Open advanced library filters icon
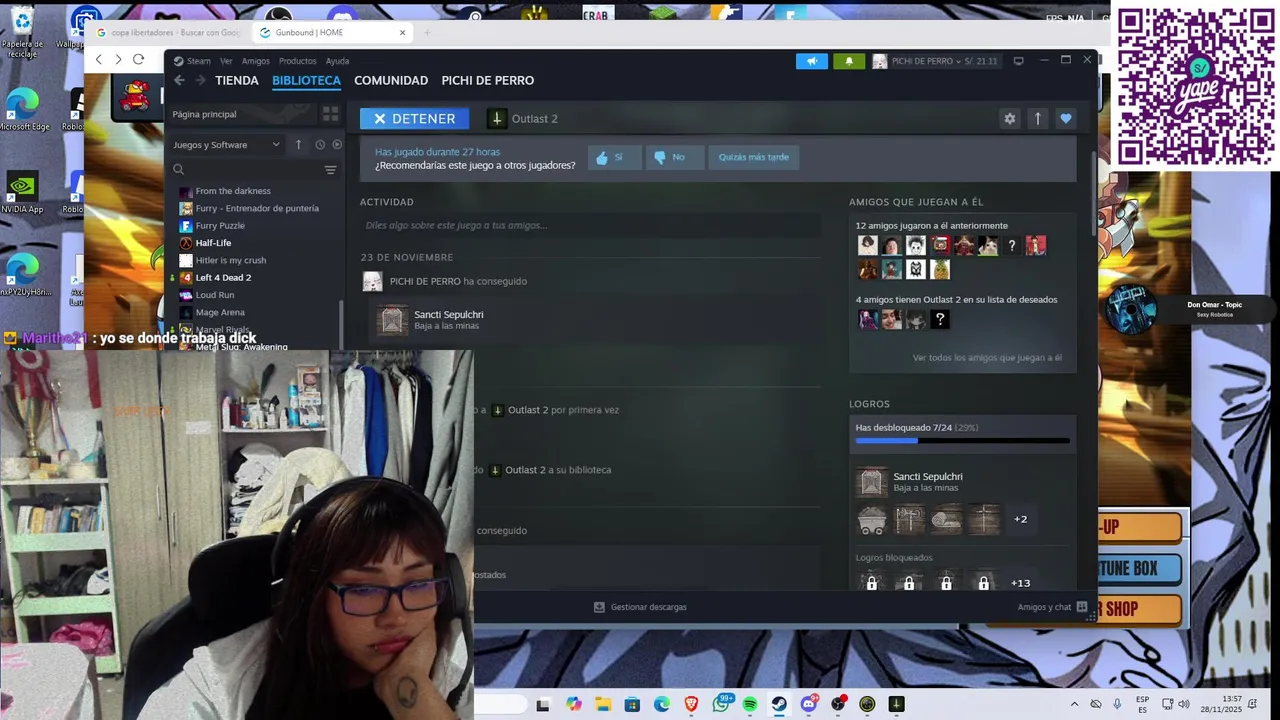Viewport: 1280px width, 720px height. click(330, 170)
